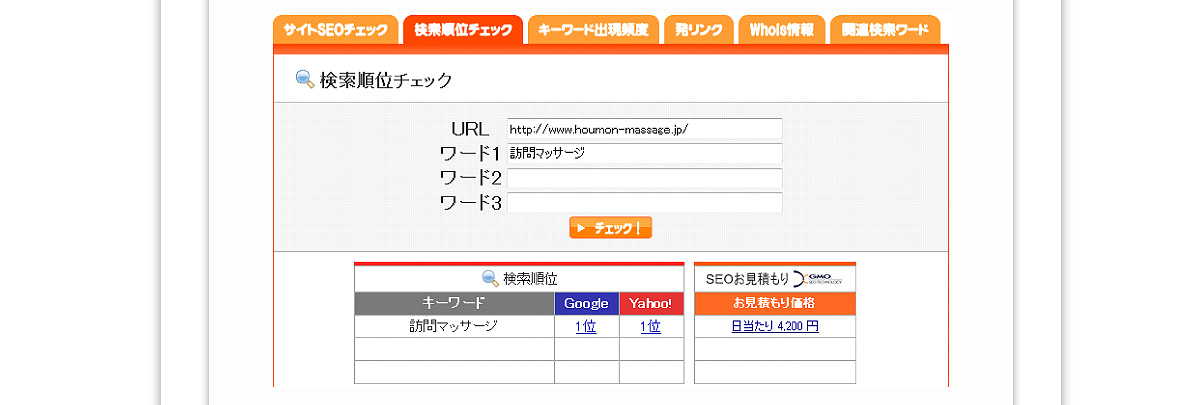Click the キーワード column header

click(x=454, y=303)
